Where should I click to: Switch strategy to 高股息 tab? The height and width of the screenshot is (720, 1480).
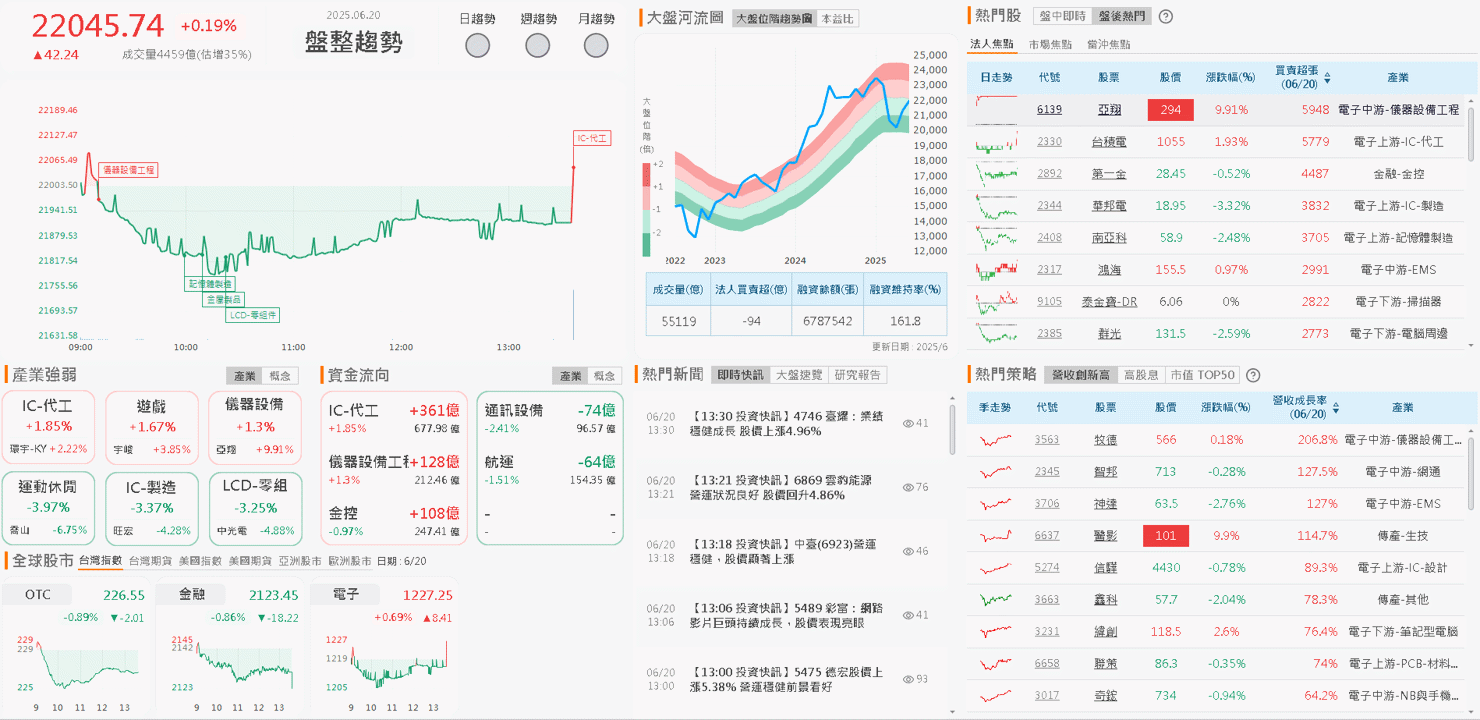pos(1140,375)
